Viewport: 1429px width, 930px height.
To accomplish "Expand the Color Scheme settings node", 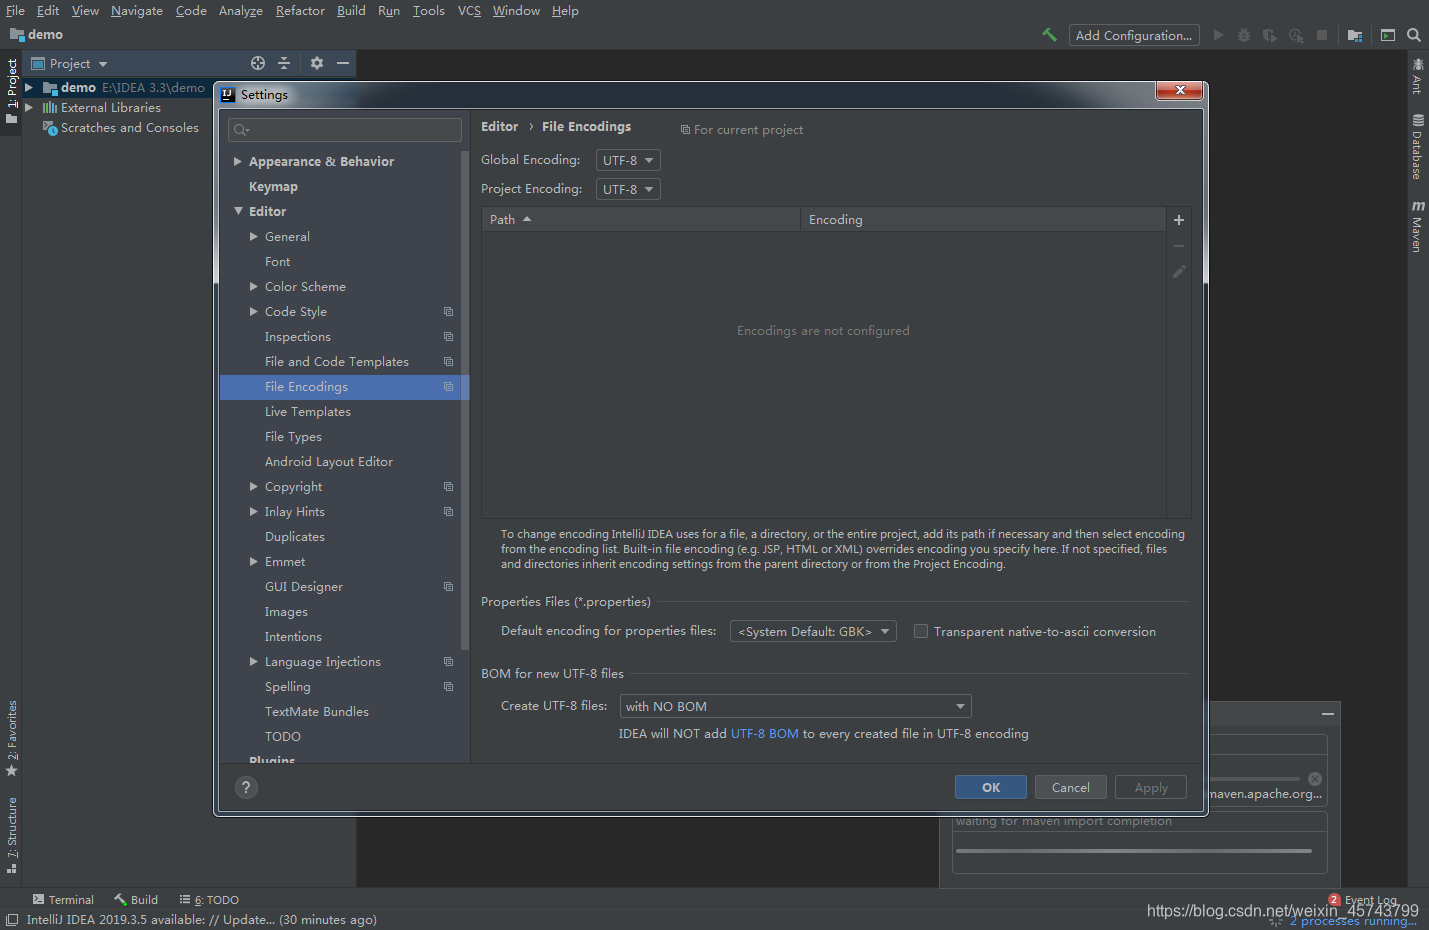I will tap(254, 286).
